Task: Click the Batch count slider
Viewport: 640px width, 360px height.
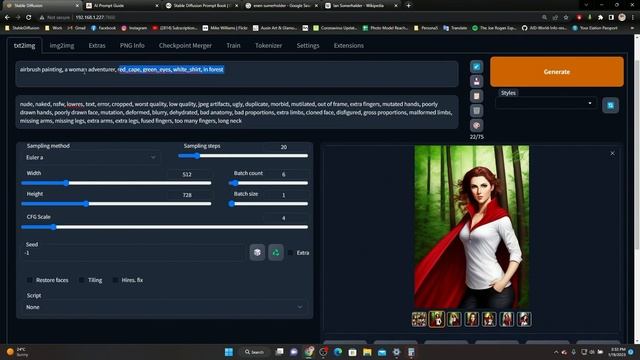Action: (x=269, y=183)
